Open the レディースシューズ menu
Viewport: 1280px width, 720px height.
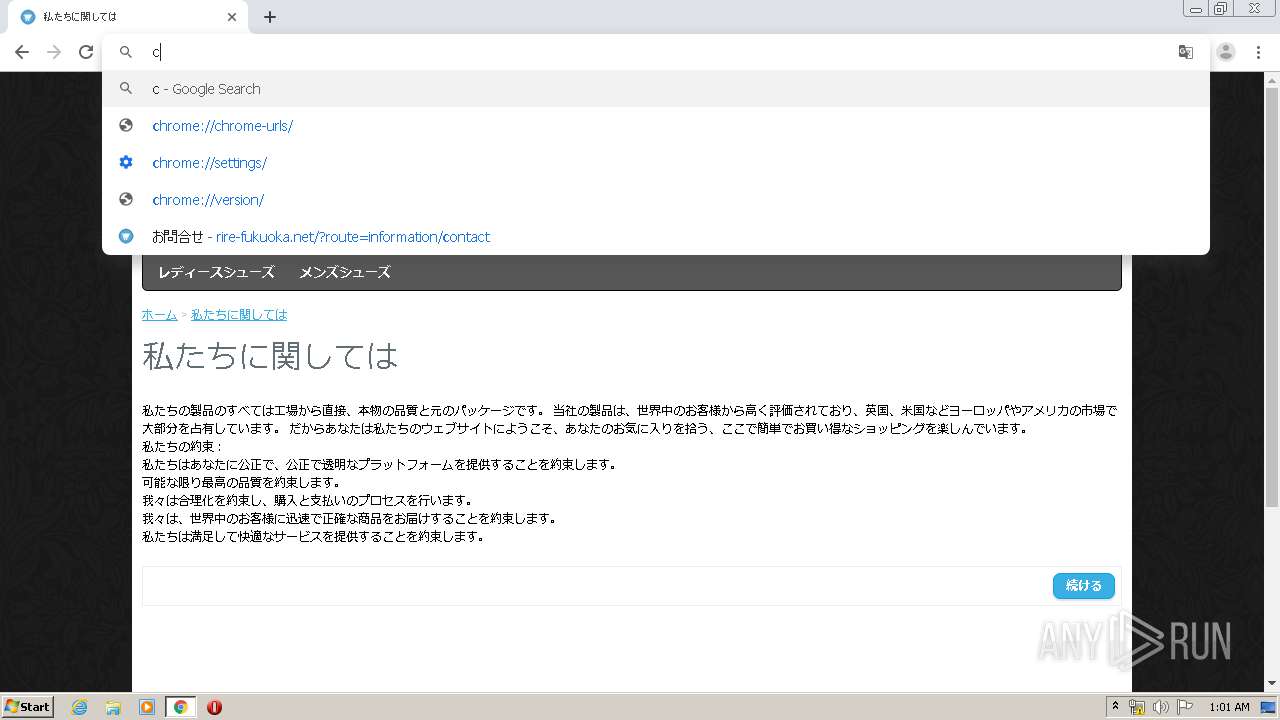click(216, 272)
